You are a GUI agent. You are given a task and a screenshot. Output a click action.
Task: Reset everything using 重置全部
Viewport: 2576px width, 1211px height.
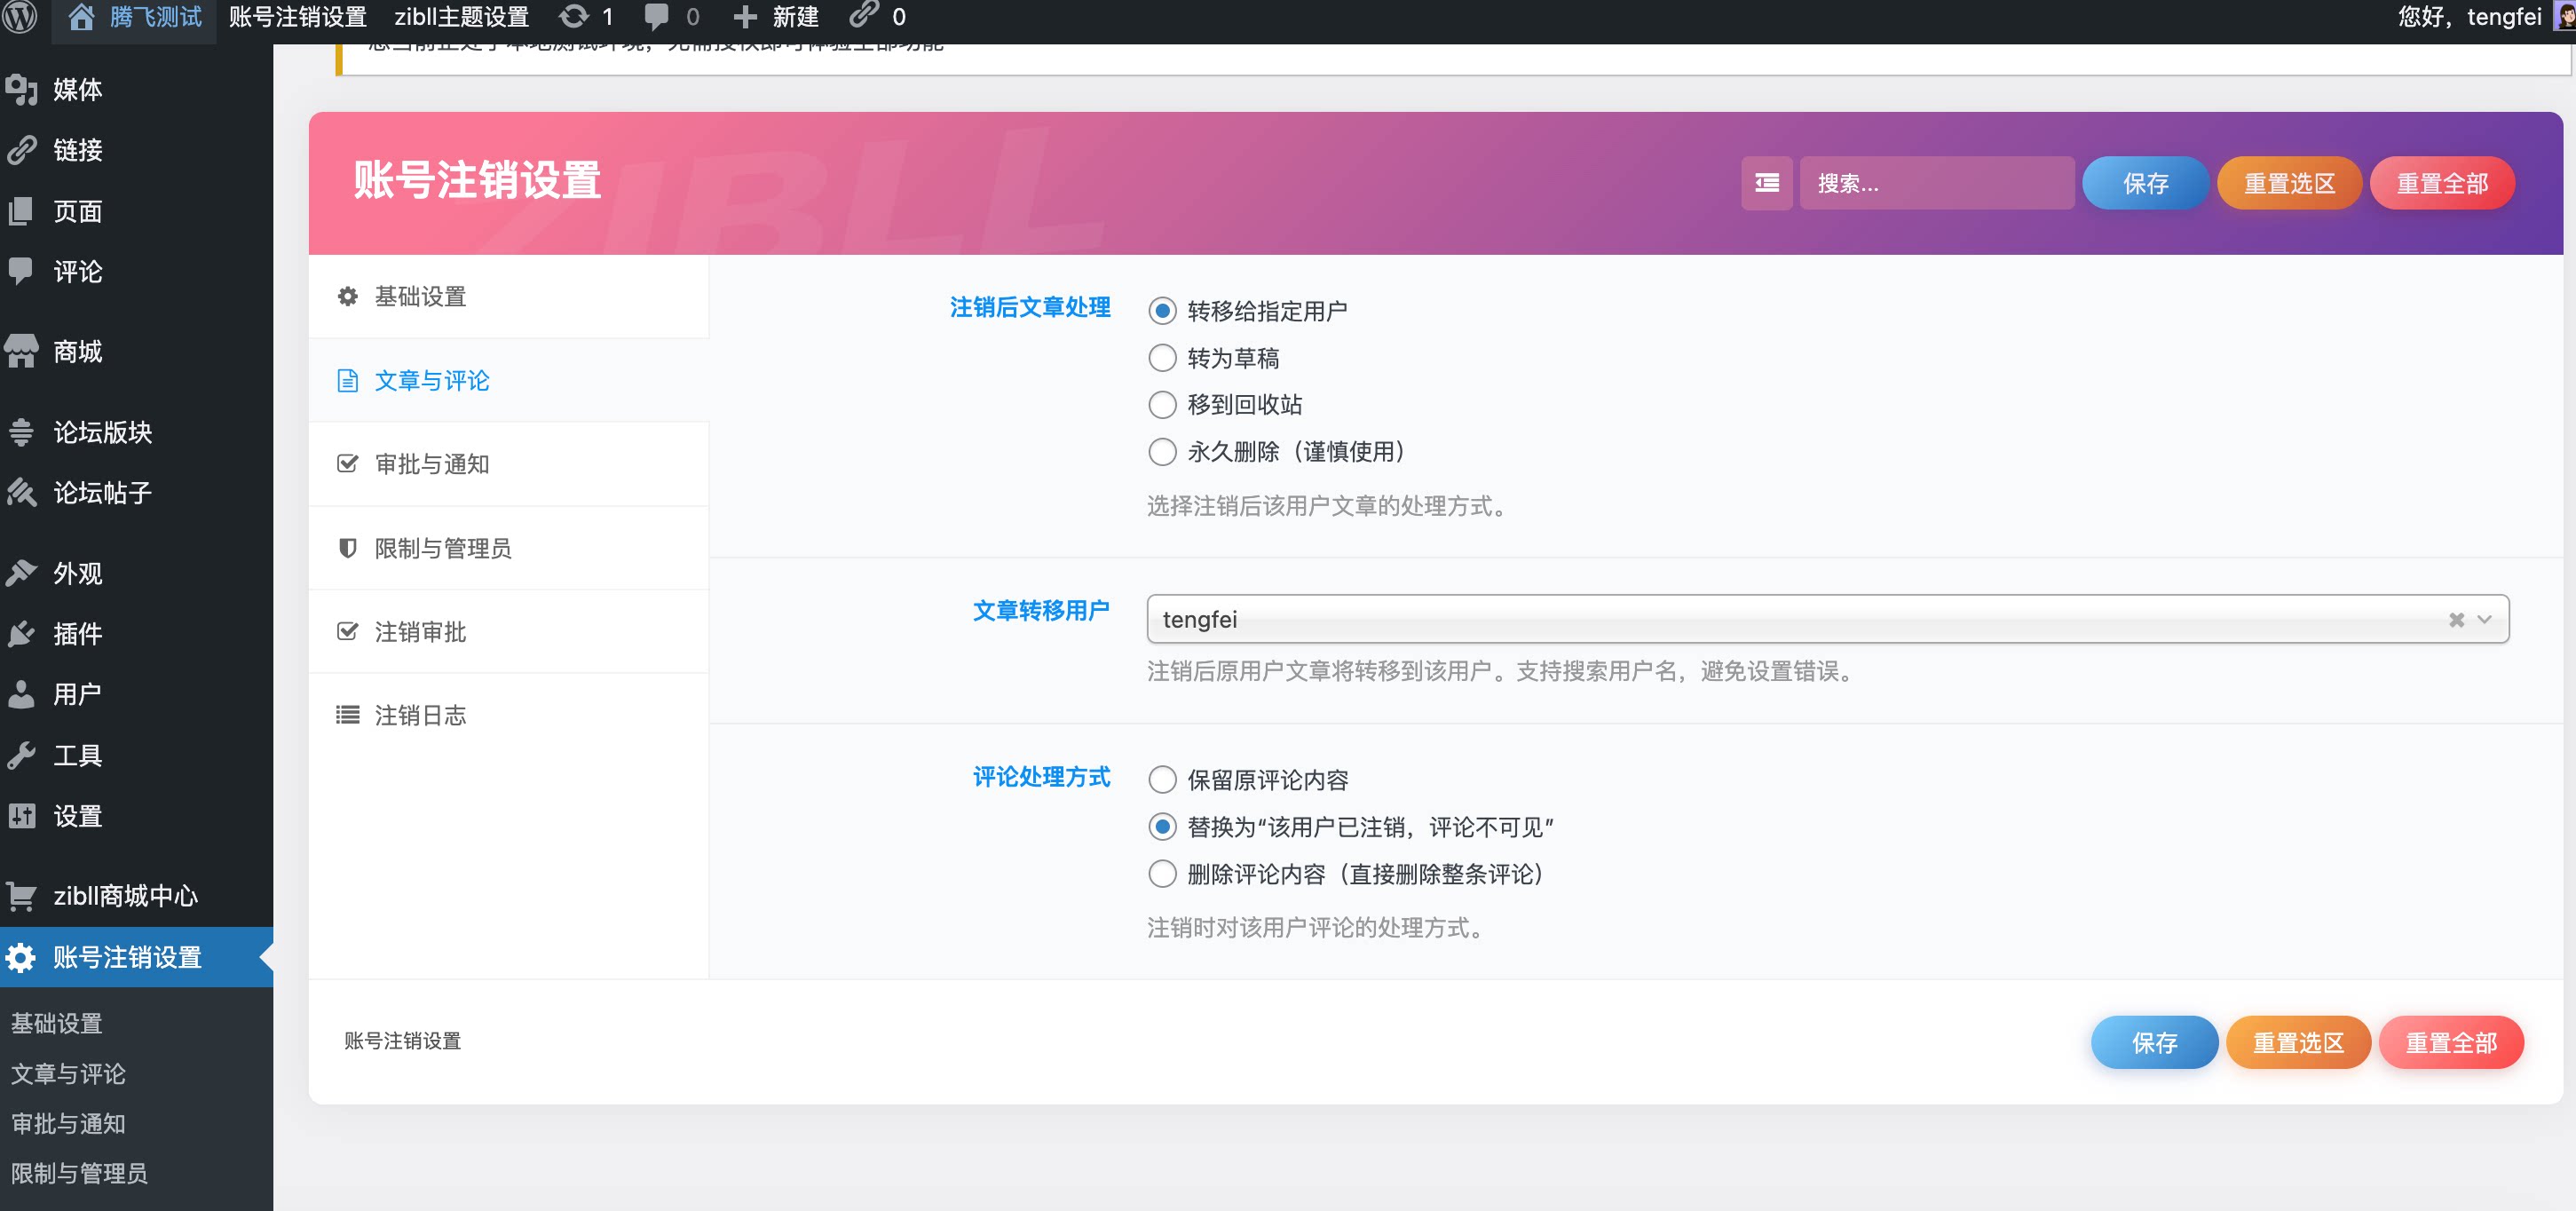pos(2442,183)
